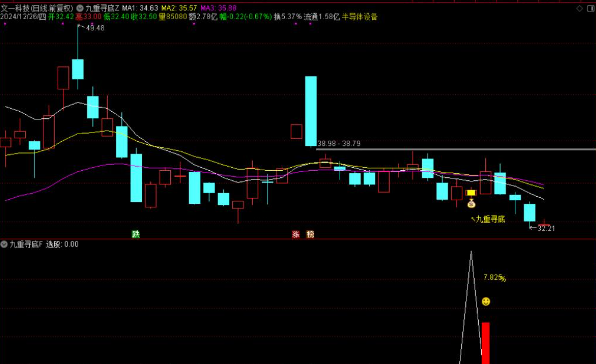596x364 pixels.
Task: Click the diamond icon at top right
Action: coord(580,8)
